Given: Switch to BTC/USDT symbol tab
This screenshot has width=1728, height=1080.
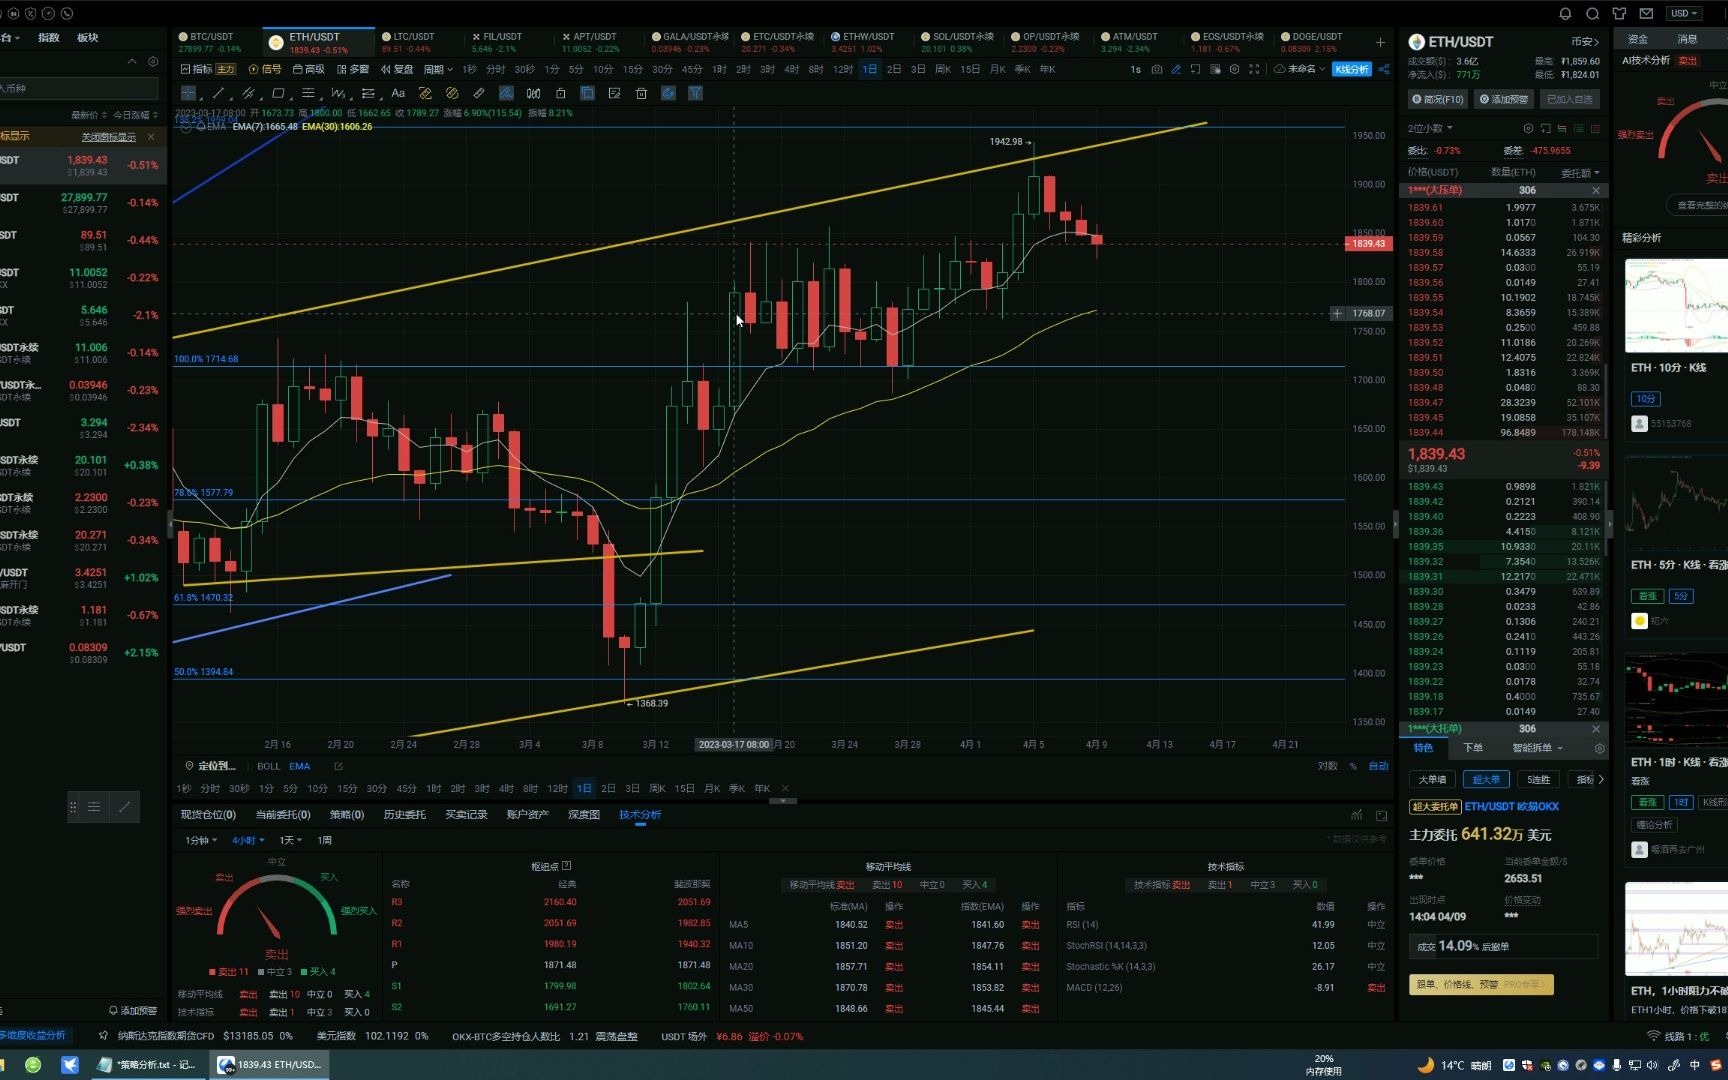Looking at the screenshot, I should (212, 42).
